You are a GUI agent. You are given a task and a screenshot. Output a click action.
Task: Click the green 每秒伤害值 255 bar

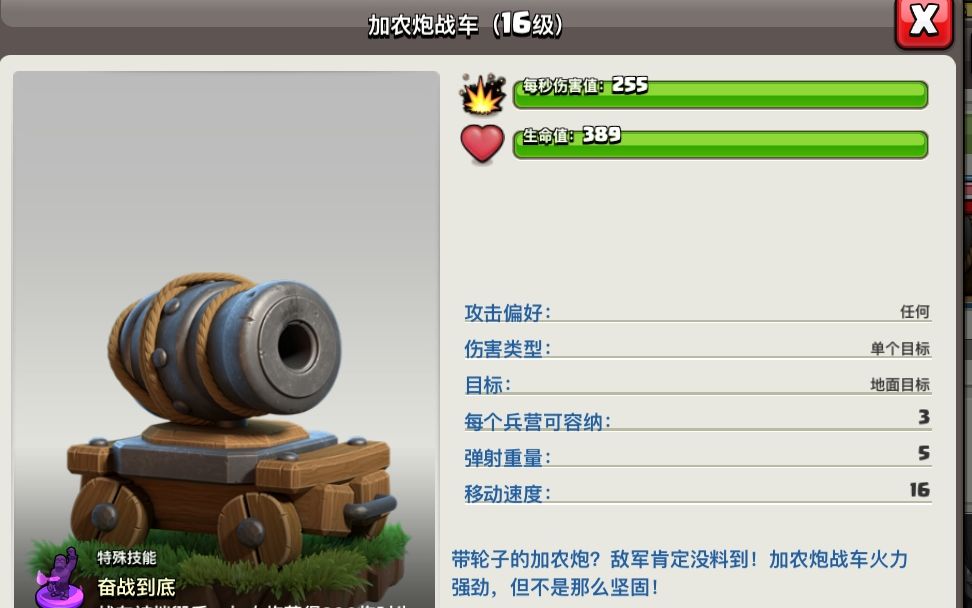pyautogui.click(x=720, y=94)
